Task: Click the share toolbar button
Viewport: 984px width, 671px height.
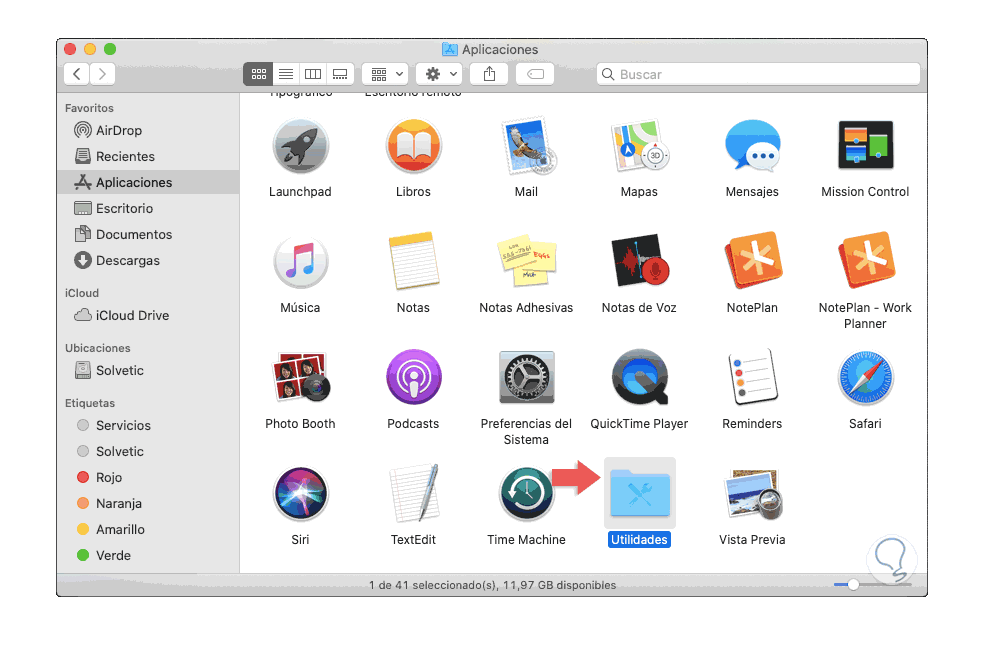Action: (489, 74)
